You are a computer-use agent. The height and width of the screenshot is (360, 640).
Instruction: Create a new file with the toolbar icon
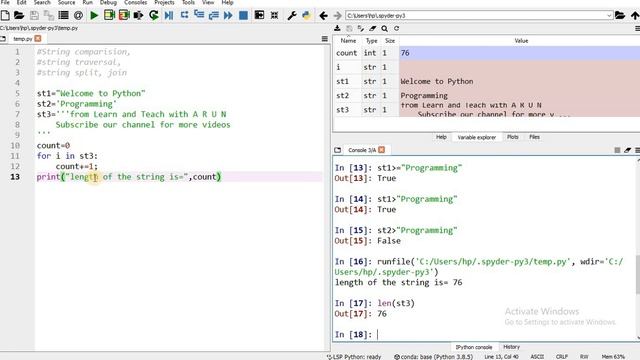[5, 16]
